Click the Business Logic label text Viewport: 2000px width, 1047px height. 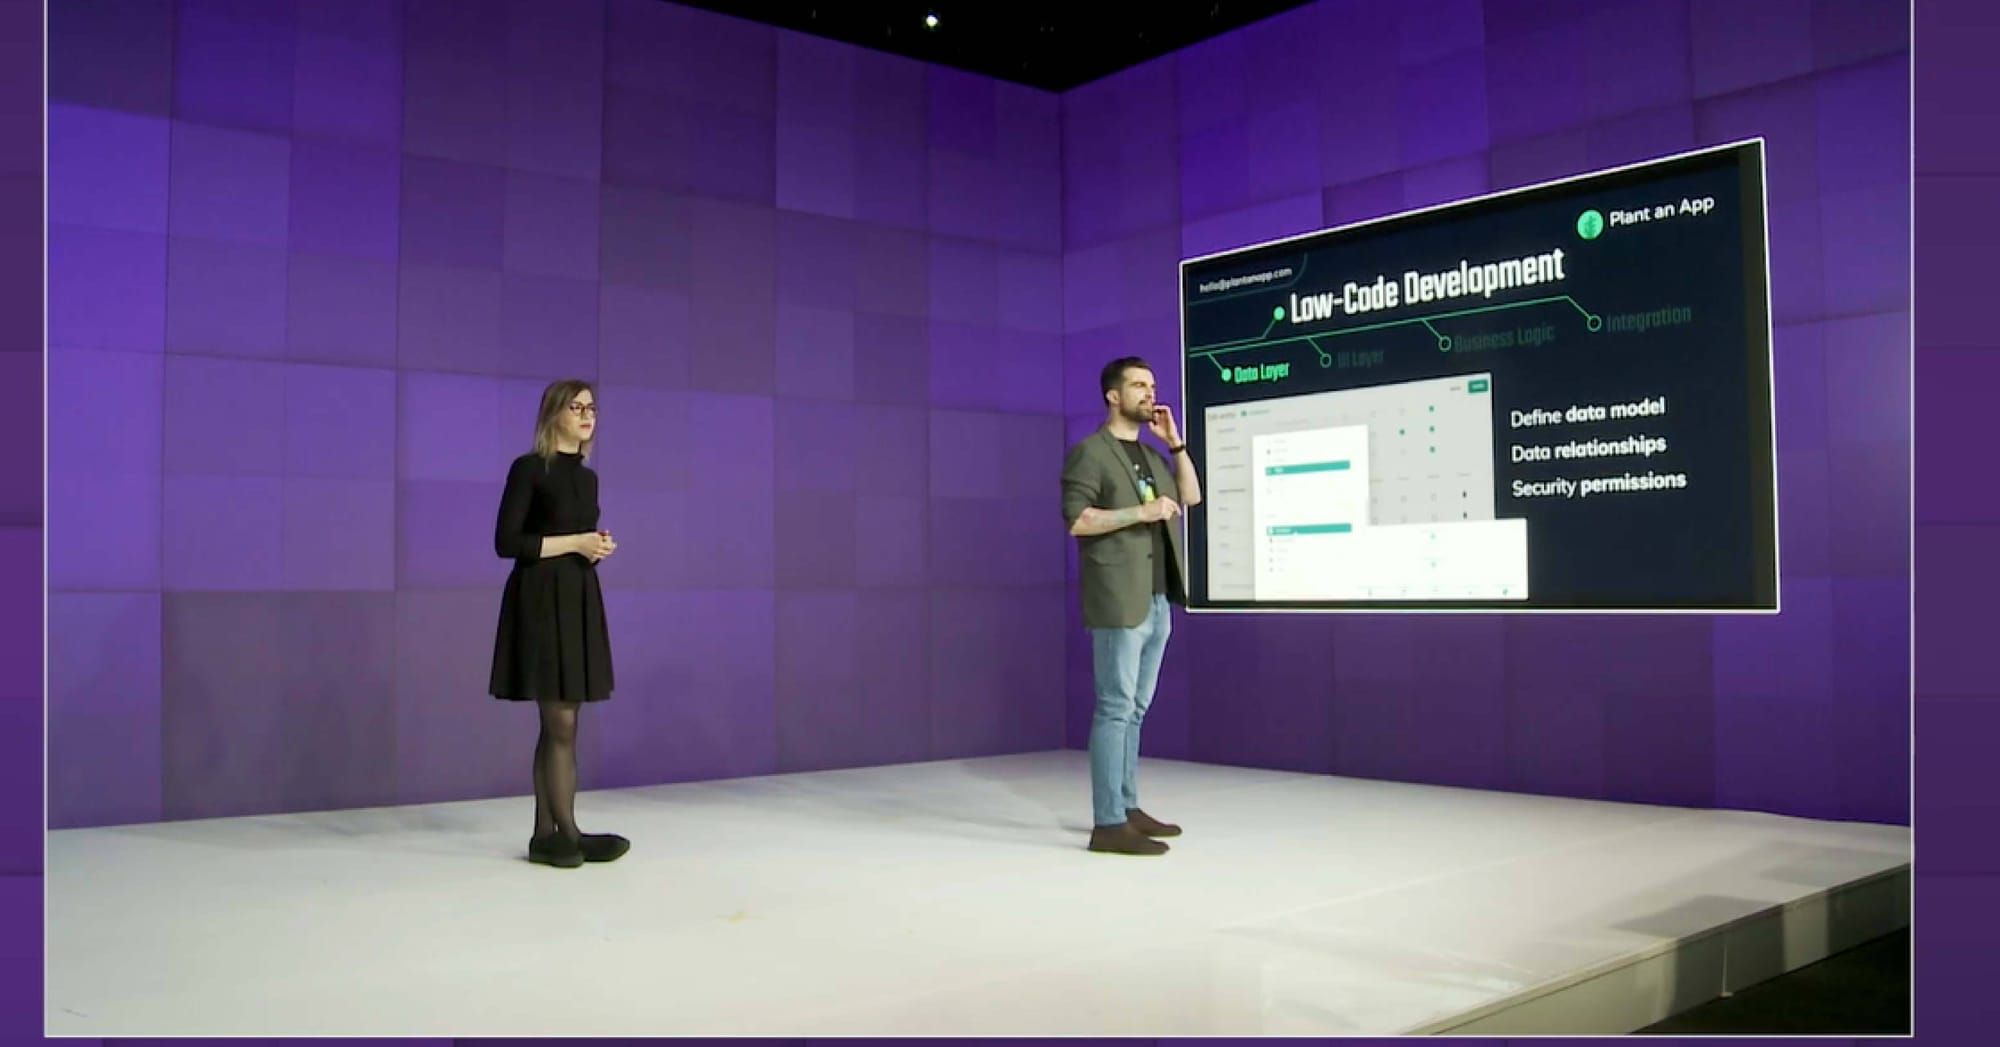[x=1504, y=338]
